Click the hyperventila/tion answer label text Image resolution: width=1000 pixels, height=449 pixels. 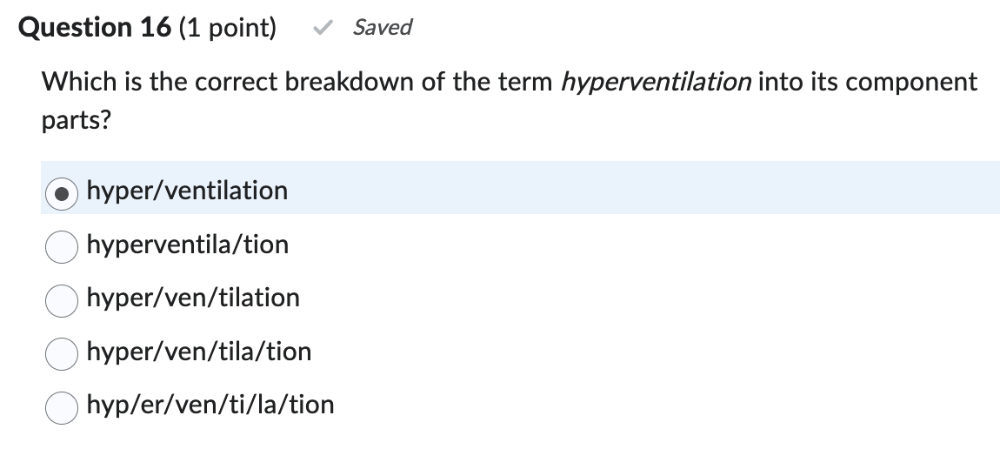[187, 244]
